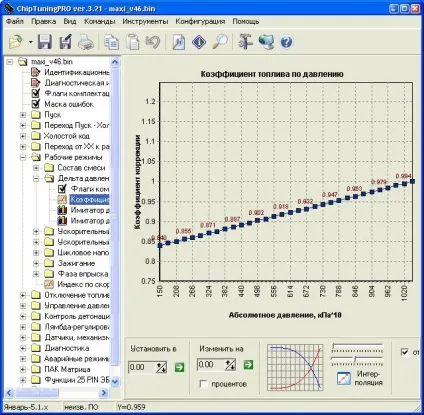Viewport: 424px width, 415px height.
Task: Click the undo arrow icon
Action: 153,42
